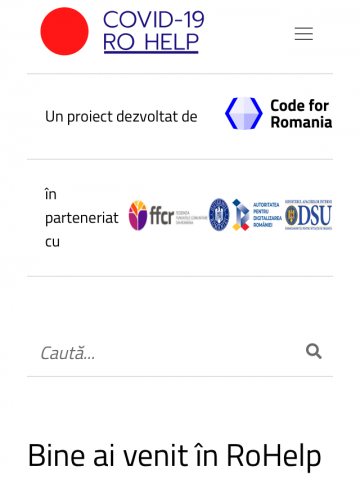This screenshot has height=489, width=360.
Task: Click the DSU coat of arms emblem
Action: [x=291, y=215]
